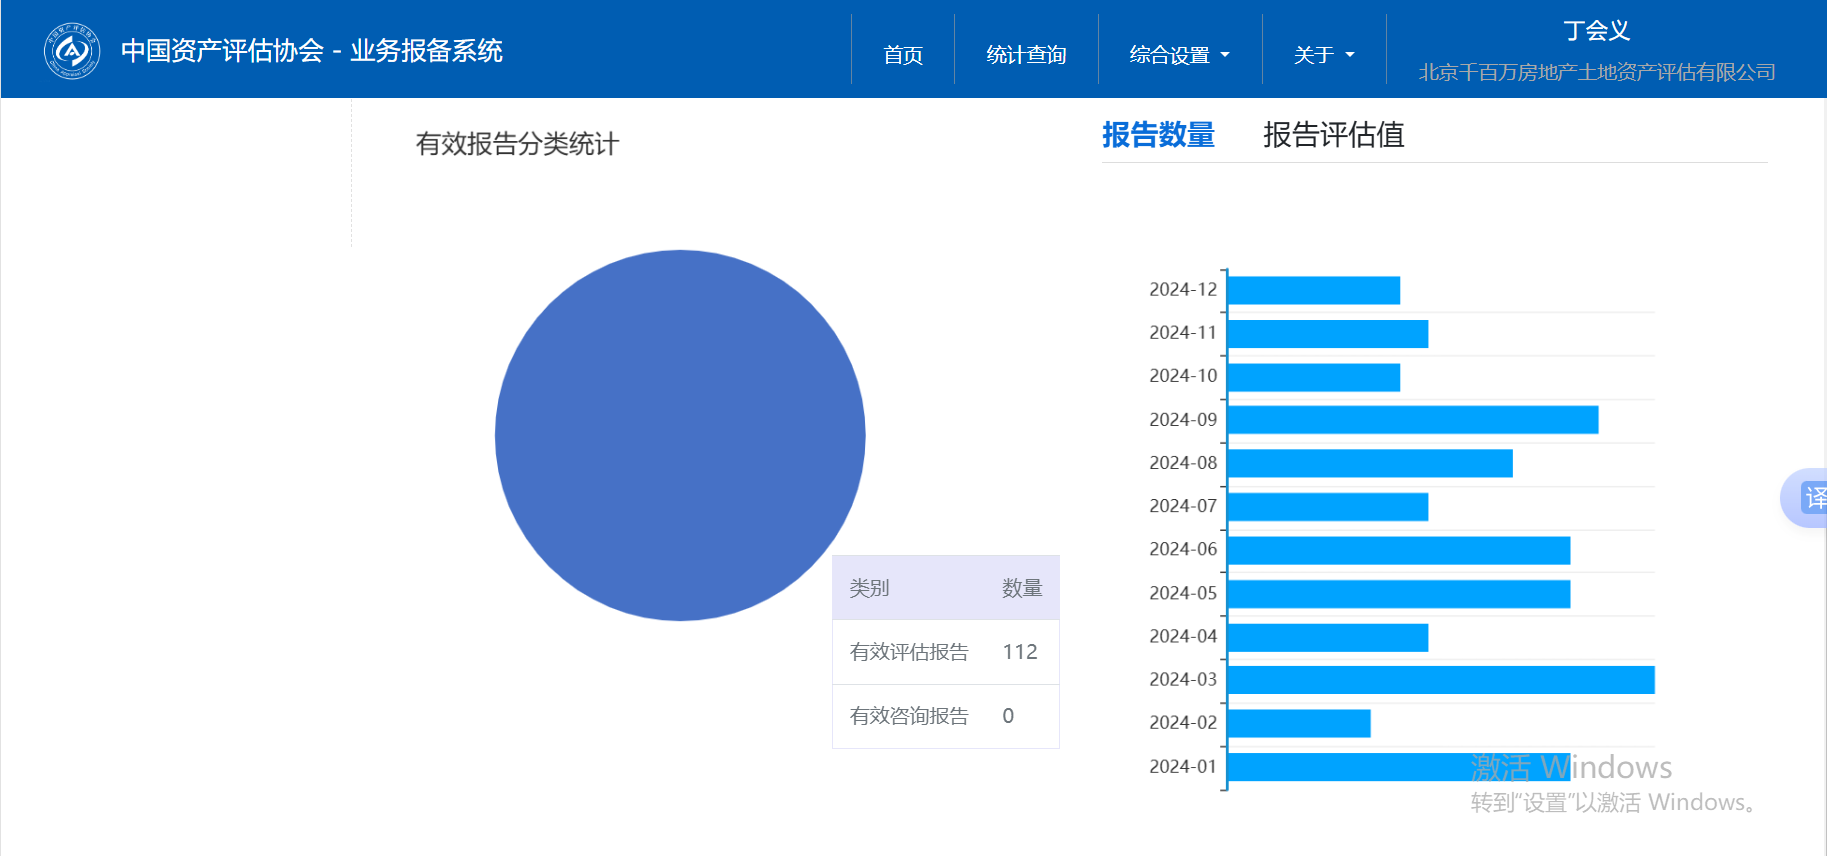Click the user name 丁会义

(x=1596, y=31)
